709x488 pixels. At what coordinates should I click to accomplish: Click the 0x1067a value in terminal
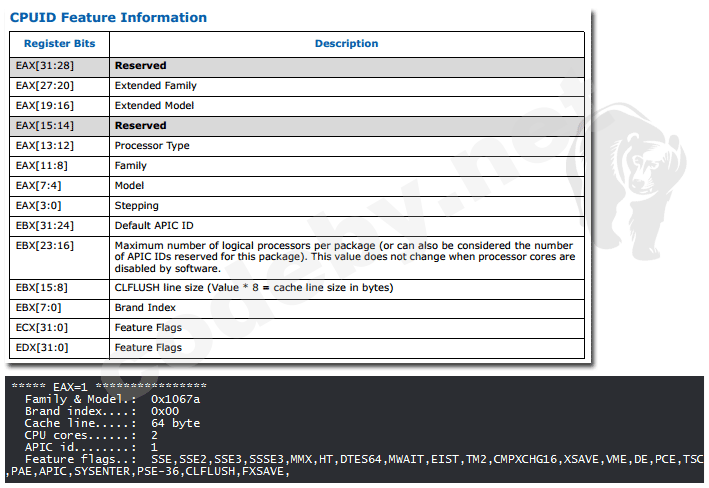click(x=176, y=398)
